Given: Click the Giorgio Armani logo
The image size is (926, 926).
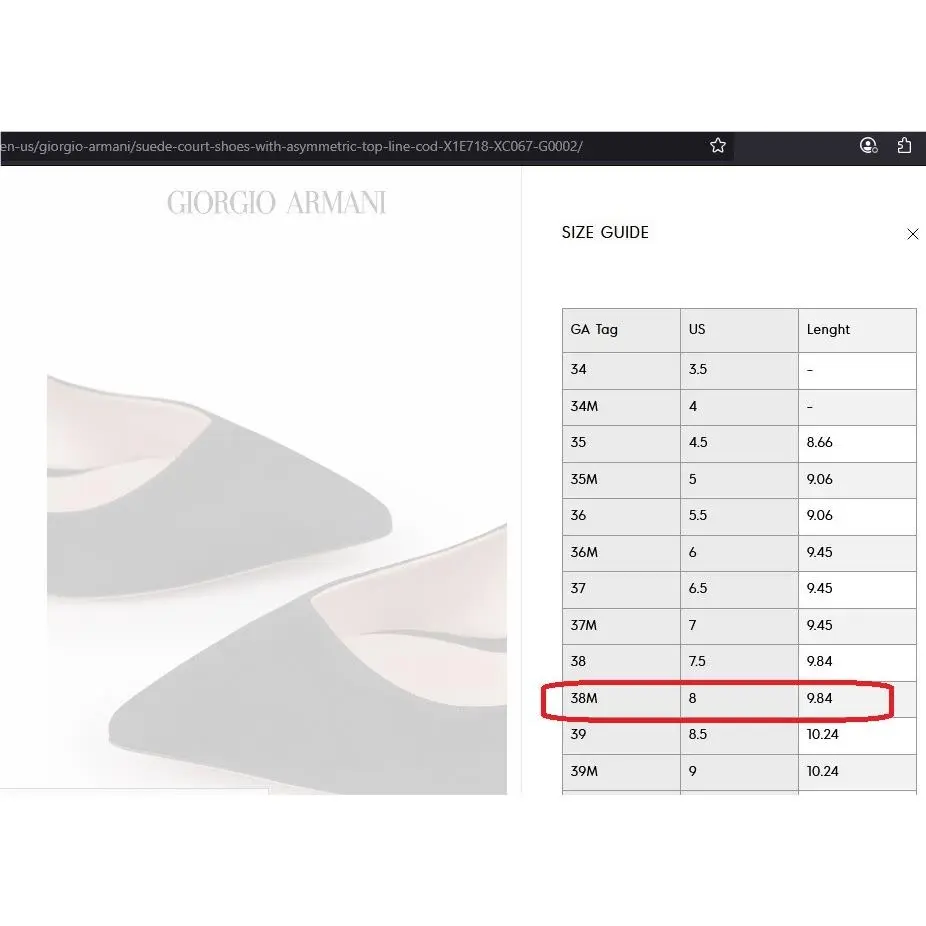Looking at the screenshot, I should (x=276, y=202).
